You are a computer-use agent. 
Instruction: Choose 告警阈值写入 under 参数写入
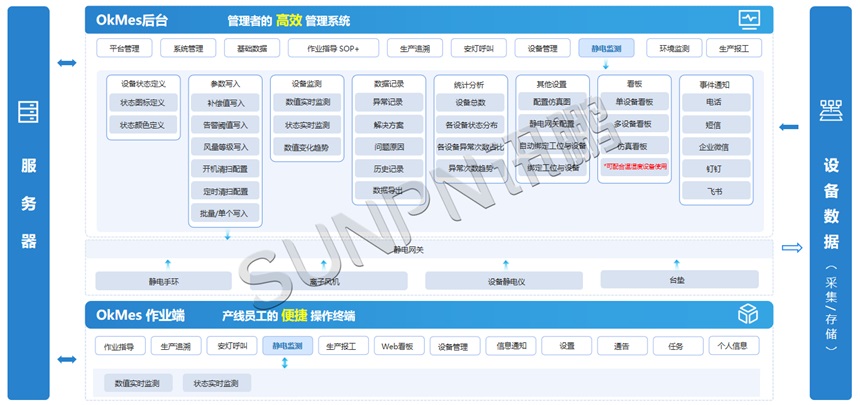coord(225,125)
